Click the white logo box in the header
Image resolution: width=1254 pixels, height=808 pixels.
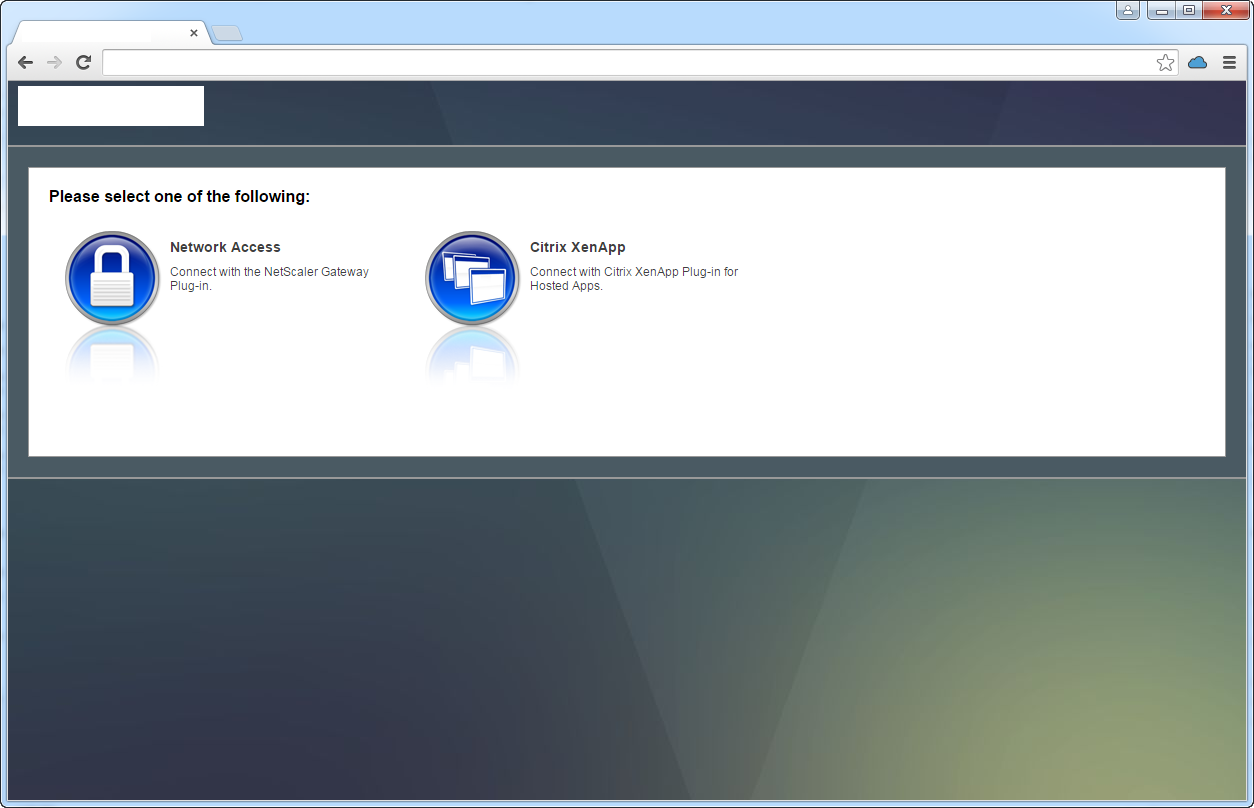pos(111,106)
